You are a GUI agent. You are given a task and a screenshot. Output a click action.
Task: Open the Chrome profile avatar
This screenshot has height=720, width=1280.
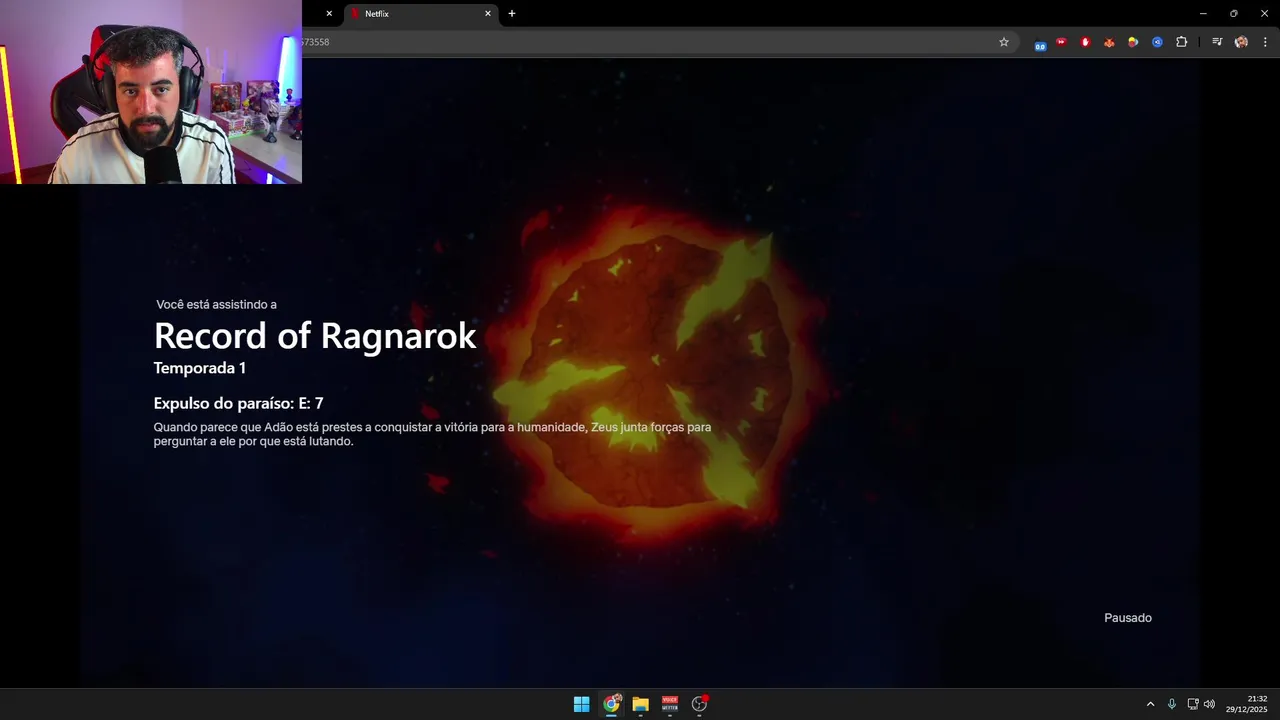[1241, 42]
